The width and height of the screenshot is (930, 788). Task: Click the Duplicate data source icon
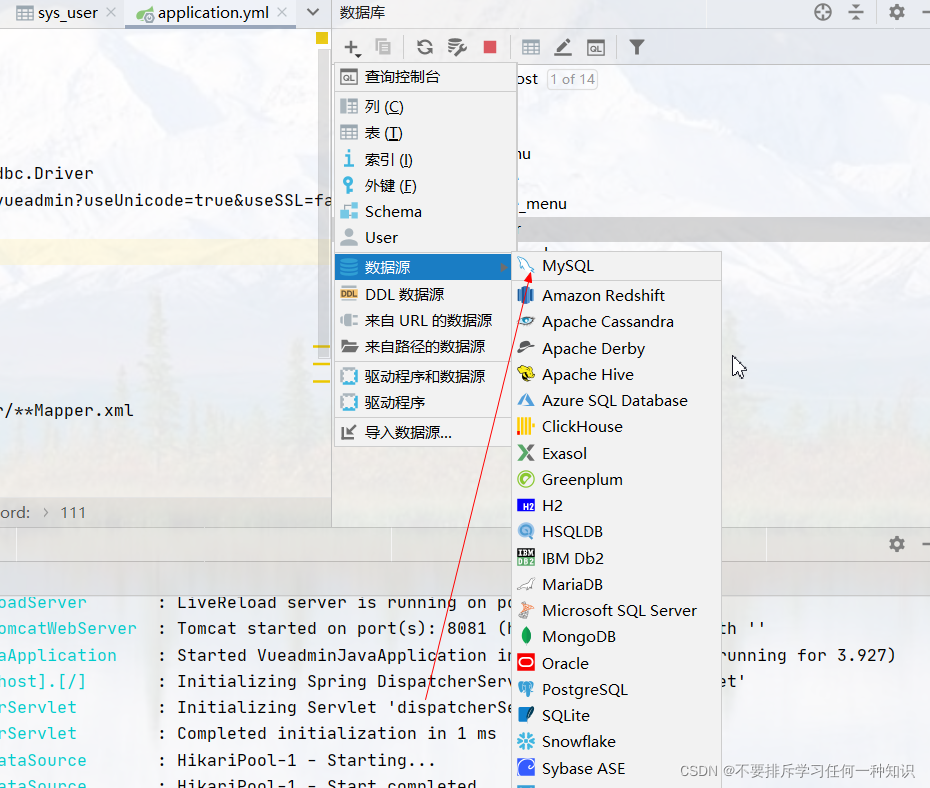383,47
